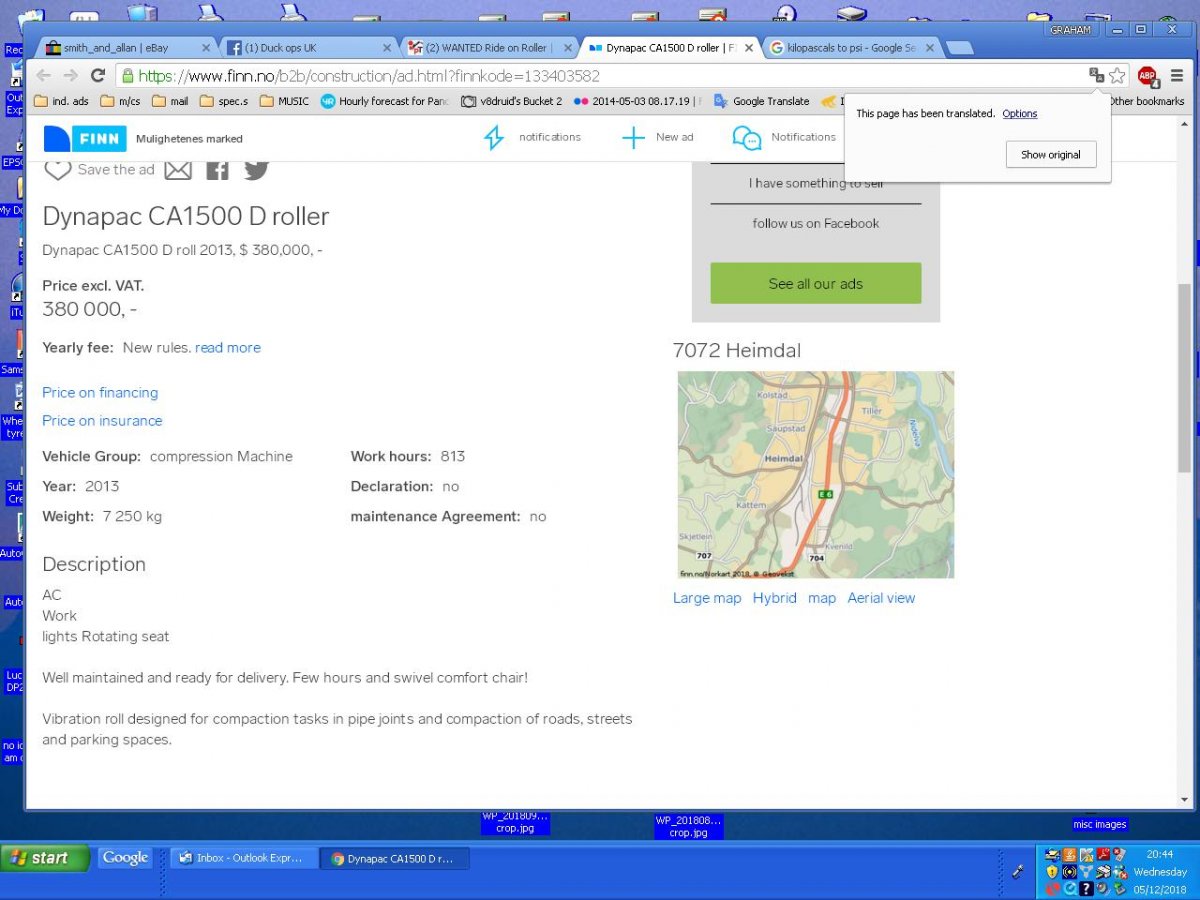
Task: Click the translate icon in address bar
Action: click(1096, 76)
